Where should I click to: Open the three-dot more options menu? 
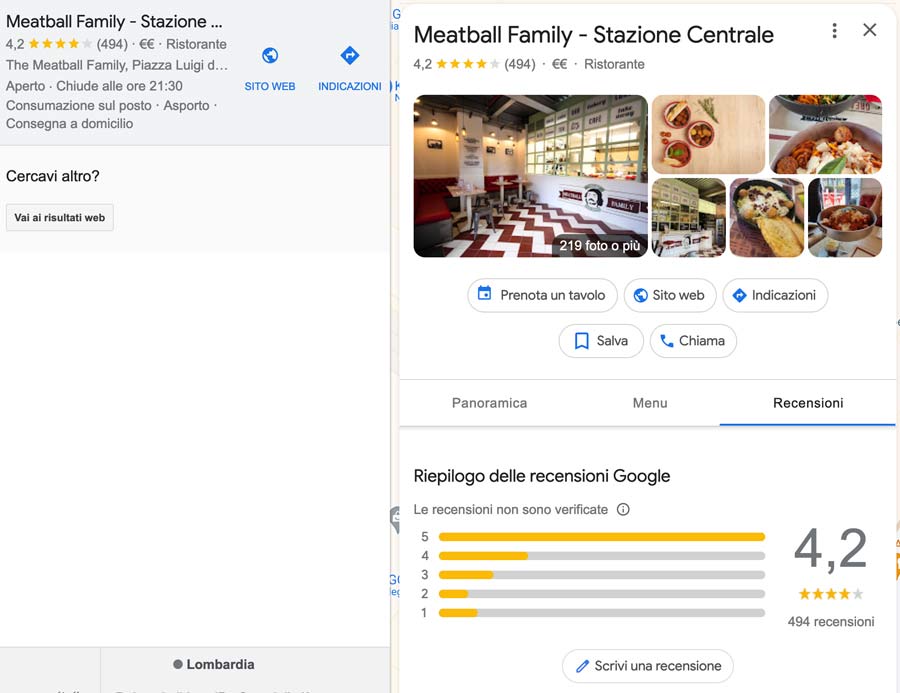pyautogui.click(x=834, y=30)
